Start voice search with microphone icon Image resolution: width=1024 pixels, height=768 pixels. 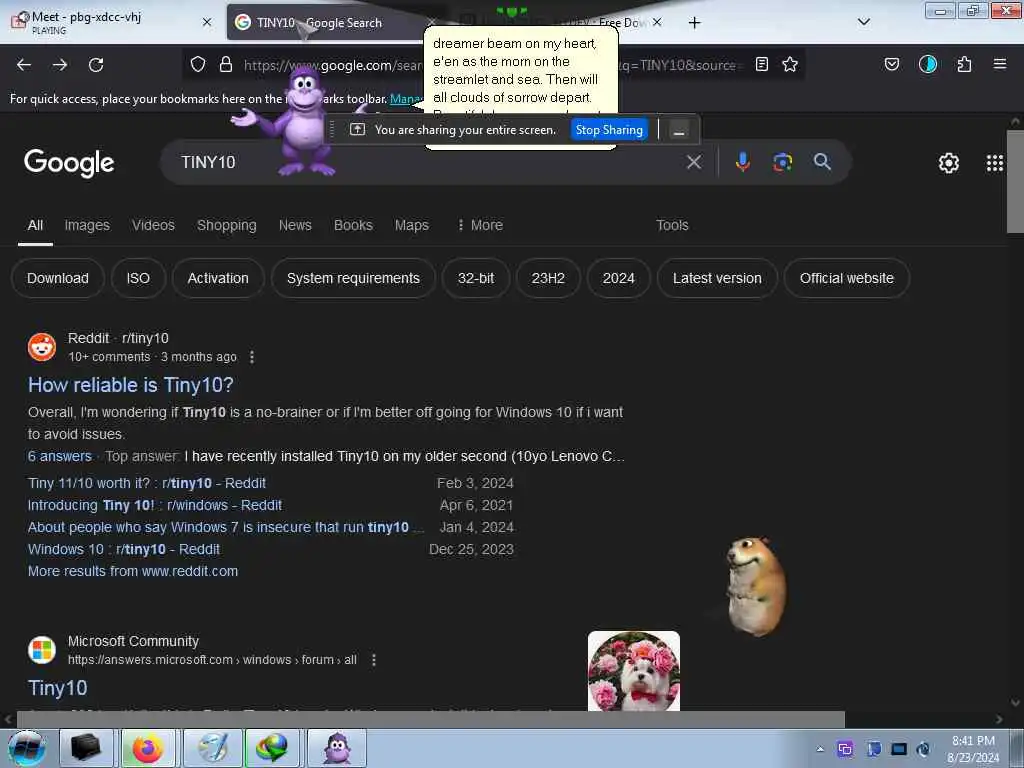[x=743, y=162]
